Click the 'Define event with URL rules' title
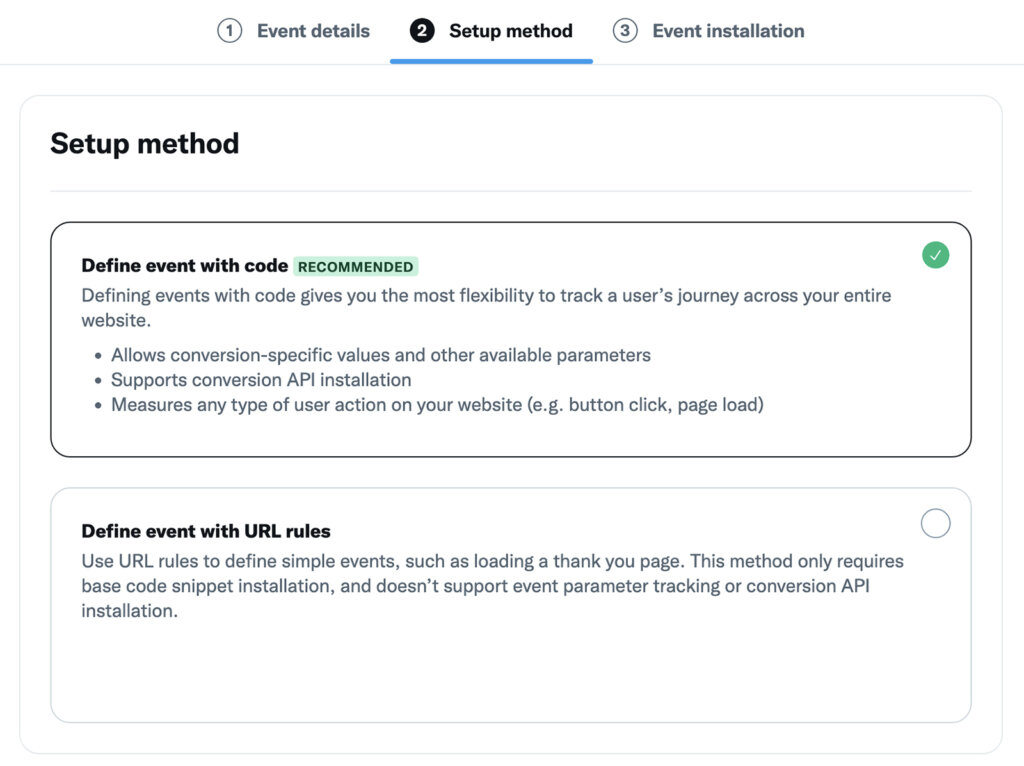The height and width of the screenshot is (766, 1024). (206, 531)
